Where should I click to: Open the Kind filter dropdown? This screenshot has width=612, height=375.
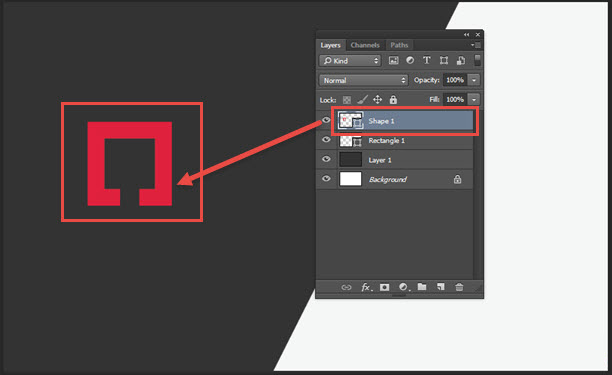(x=350, y=60)
